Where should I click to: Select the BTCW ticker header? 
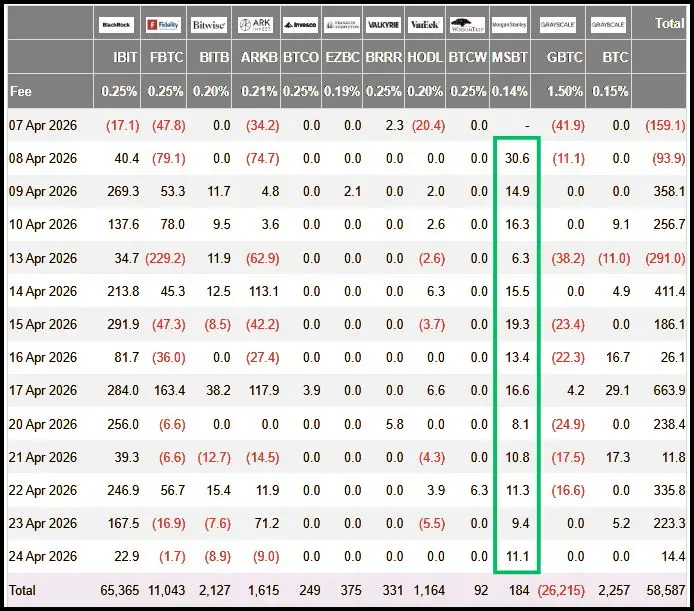(467, 57)
